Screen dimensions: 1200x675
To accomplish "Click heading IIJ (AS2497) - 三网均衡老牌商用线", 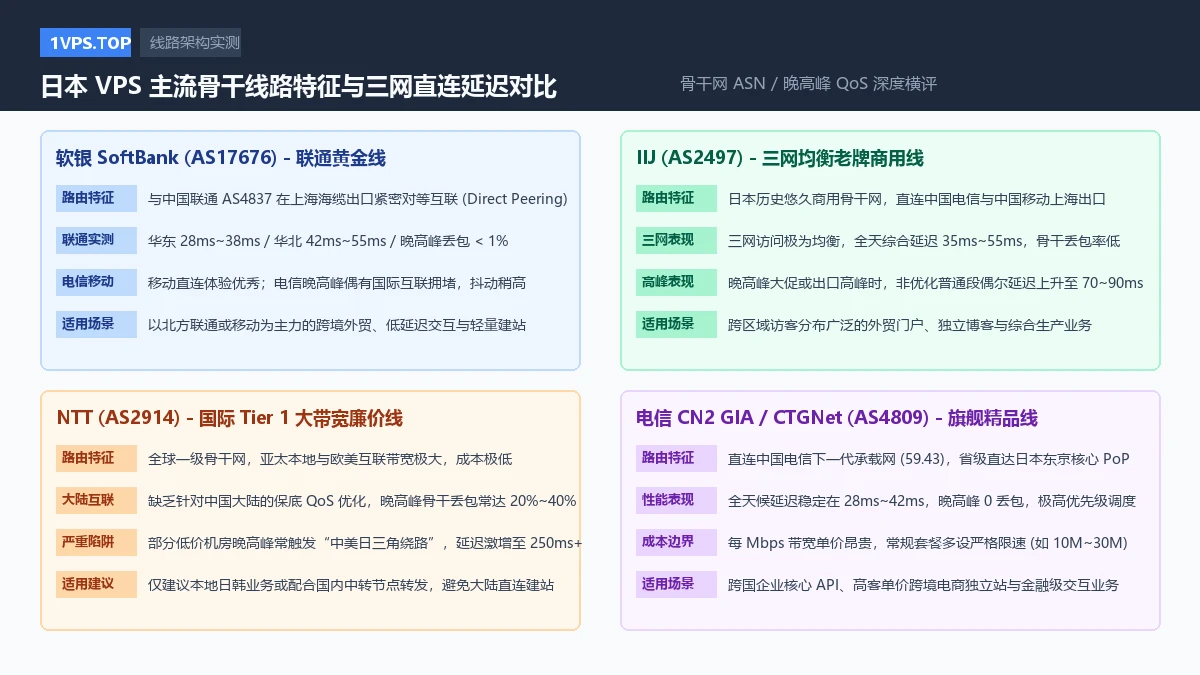I will pos(780,158).
